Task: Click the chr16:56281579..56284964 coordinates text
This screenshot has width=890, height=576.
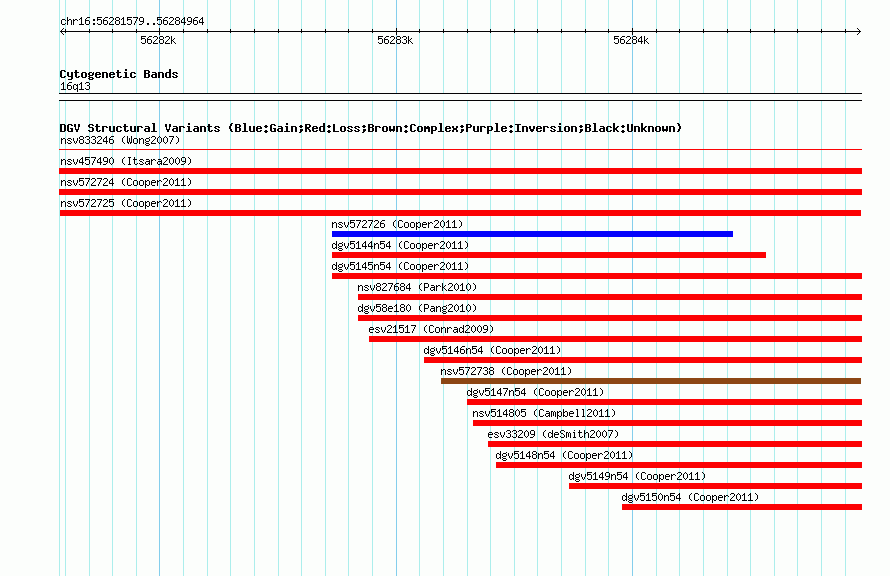Action: [132, 21]
